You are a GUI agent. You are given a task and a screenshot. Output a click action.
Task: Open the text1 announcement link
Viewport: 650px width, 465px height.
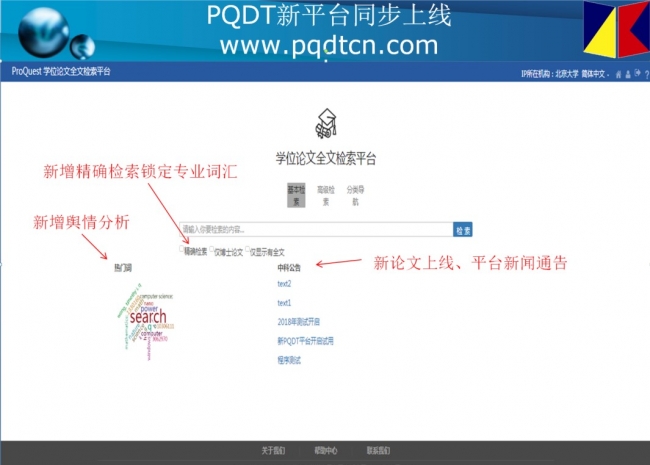284,303
